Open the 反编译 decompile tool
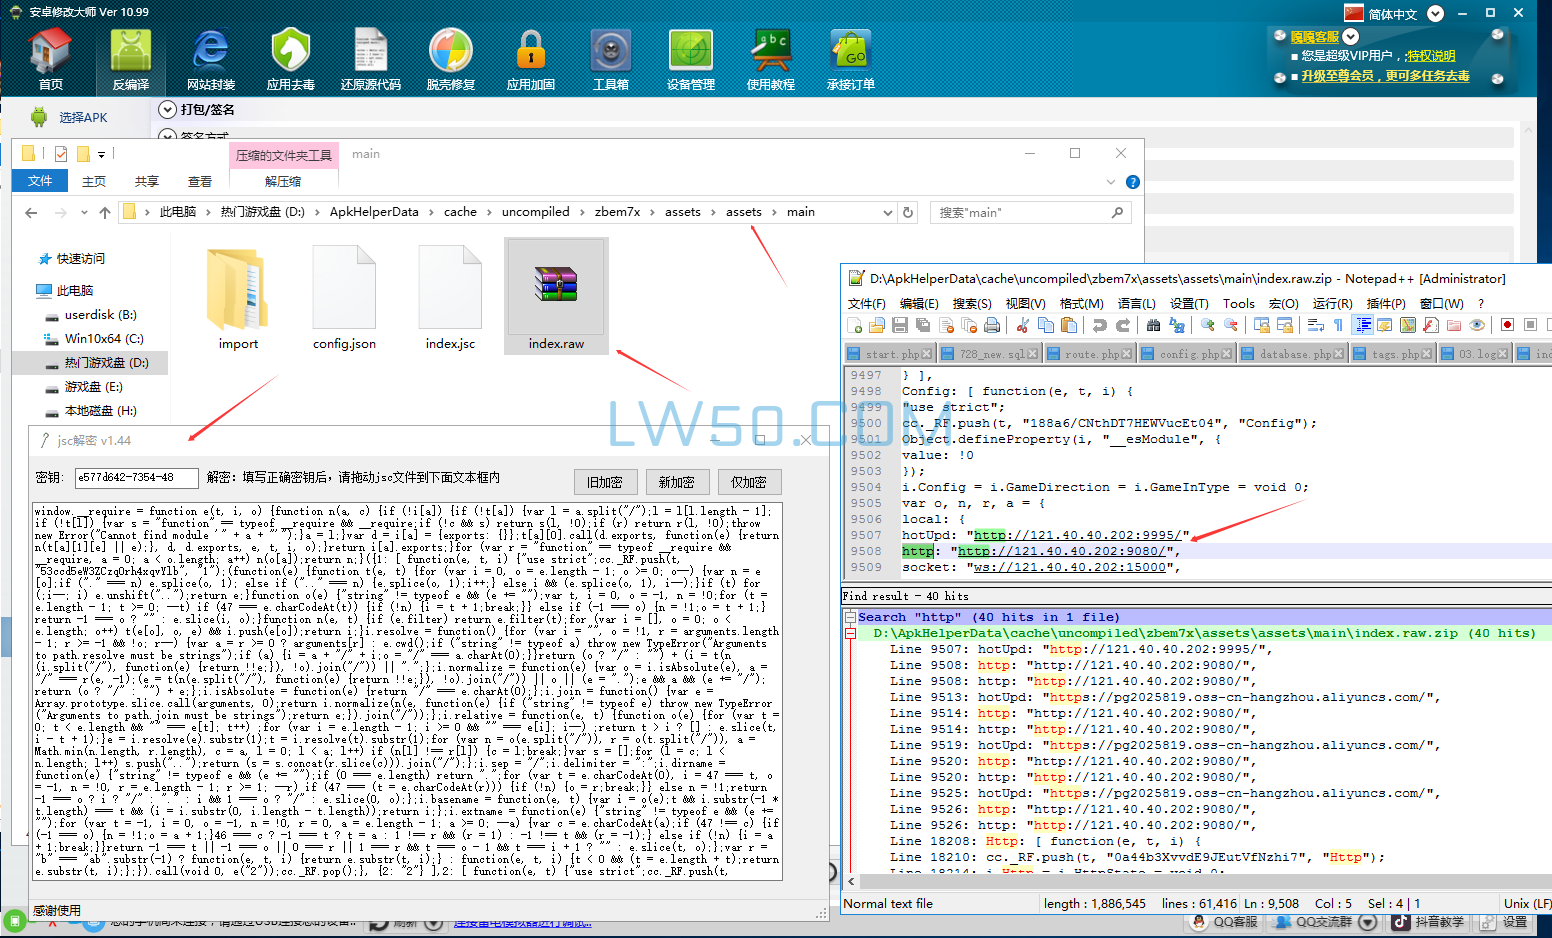Image resolution: width=1552 pixels, height=938 pixels. point(130,57)
